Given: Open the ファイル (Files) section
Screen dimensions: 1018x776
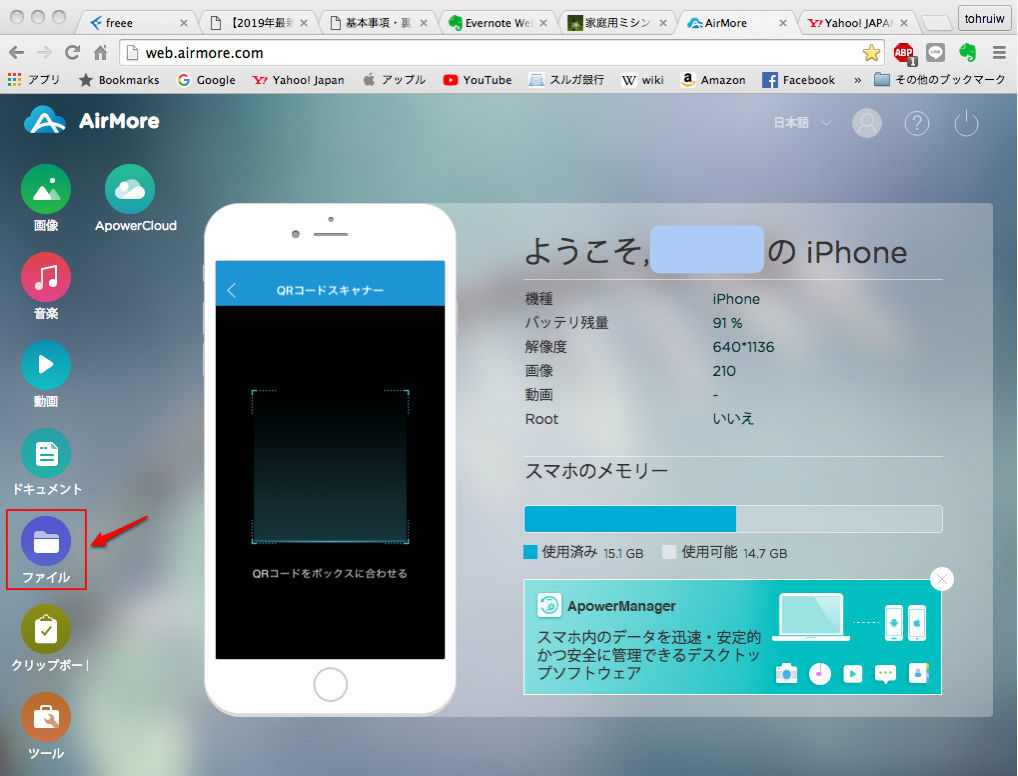Looking at the screenshot, I should 45,541.
